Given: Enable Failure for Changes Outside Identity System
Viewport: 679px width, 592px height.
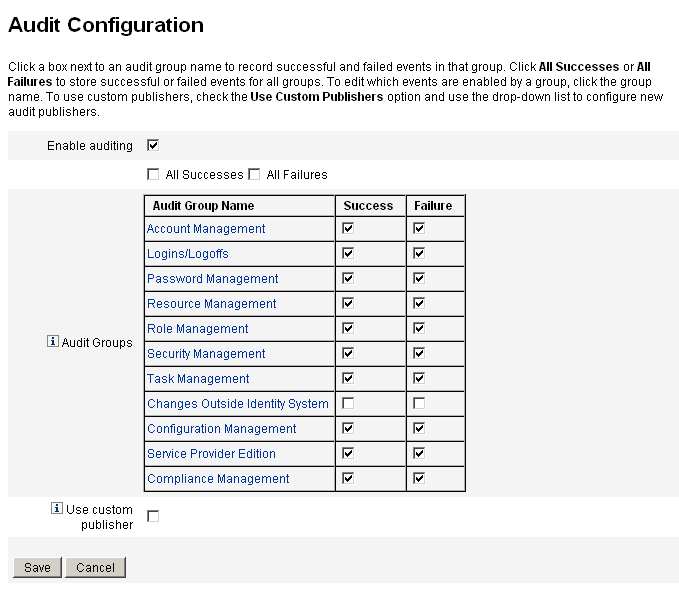Looking at the screenshot, I should 419,403.
